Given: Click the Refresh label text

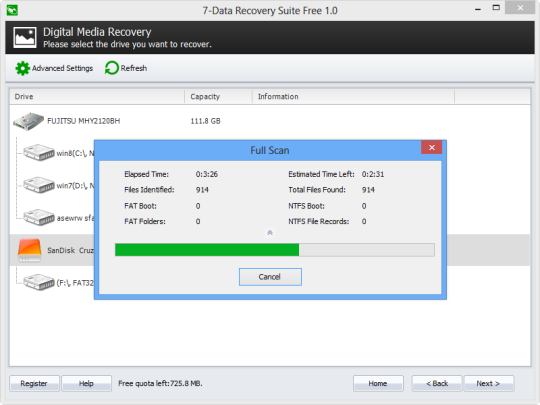Looking at the screenshot, I should [x=134, y=68].
